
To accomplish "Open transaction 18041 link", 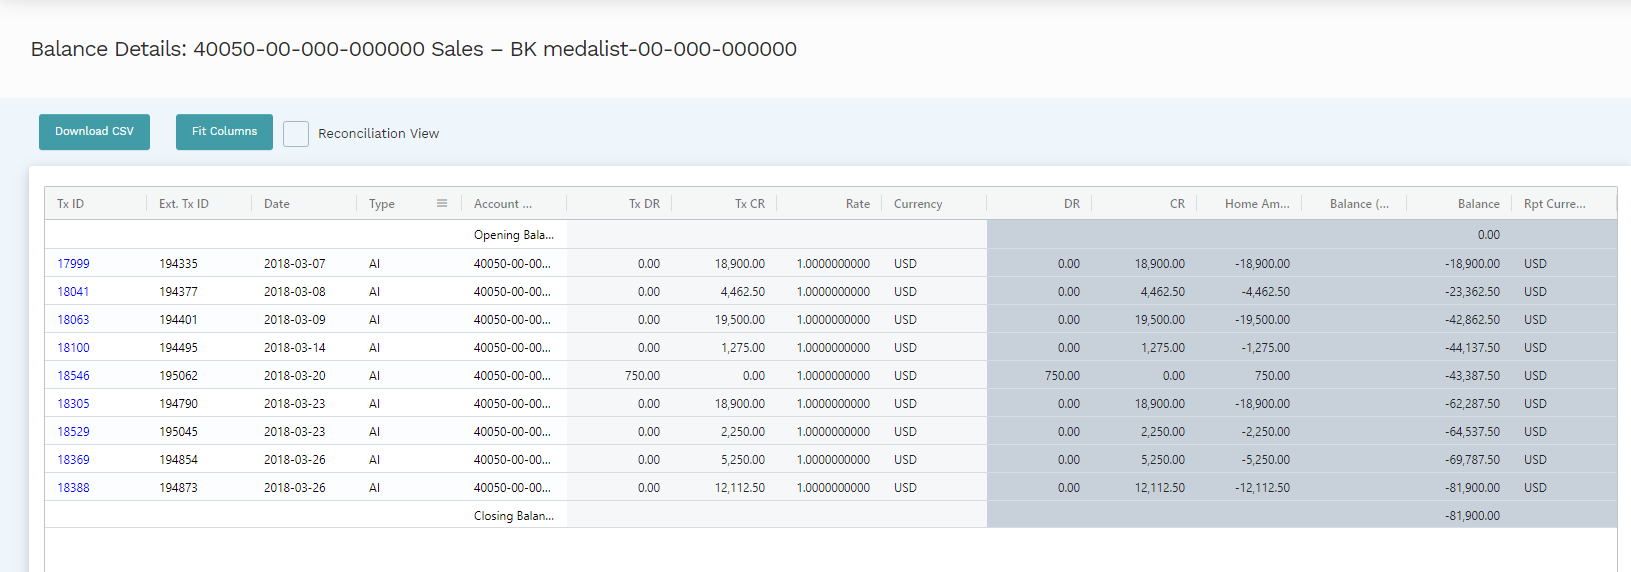I will (x=73, y=292).
